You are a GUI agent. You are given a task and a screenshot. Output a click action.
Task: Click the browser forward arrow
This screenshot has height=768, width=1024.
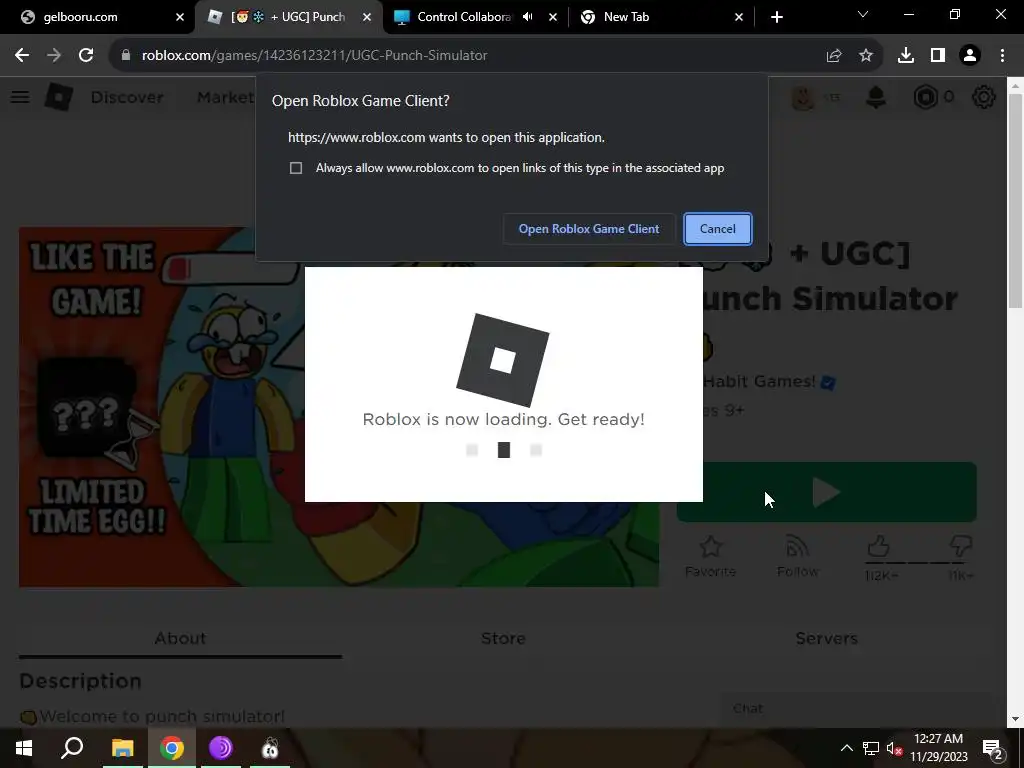(x=54, y=55)
